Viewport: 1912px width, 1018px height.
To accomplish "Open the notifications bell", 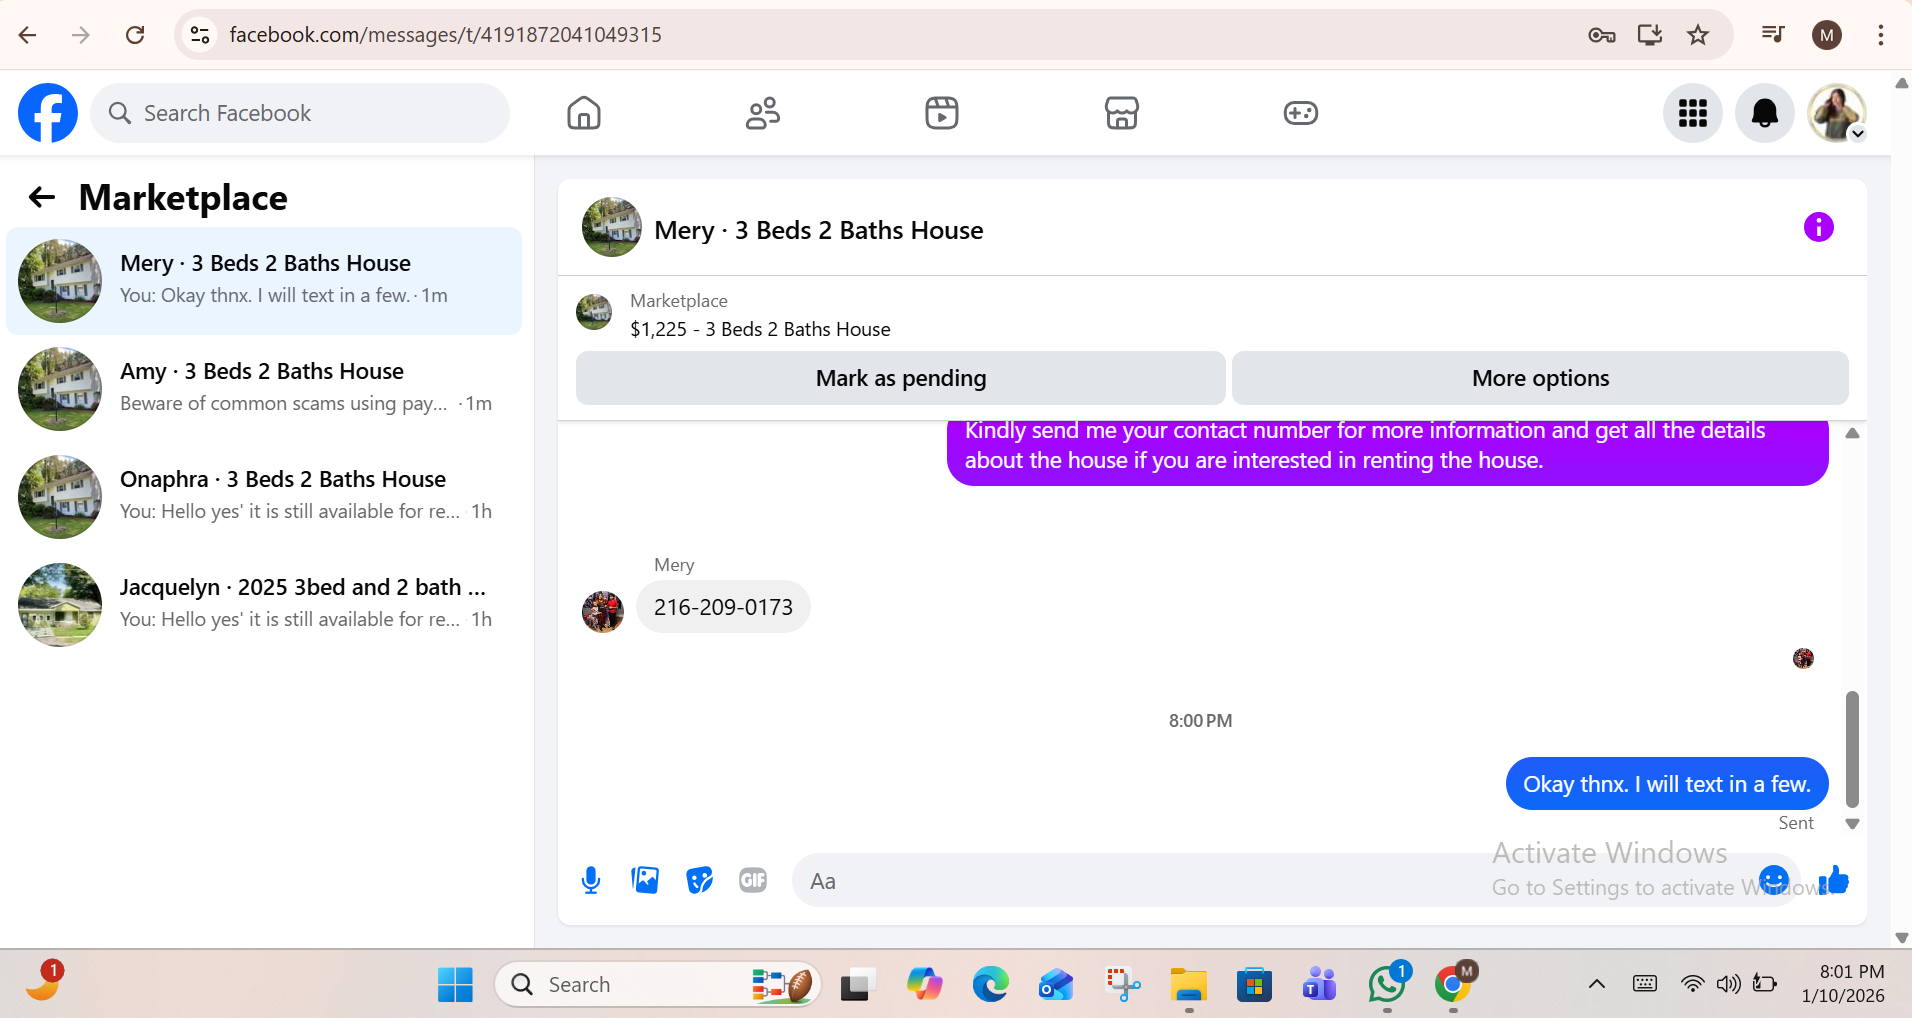I will tap(1765, 113).
